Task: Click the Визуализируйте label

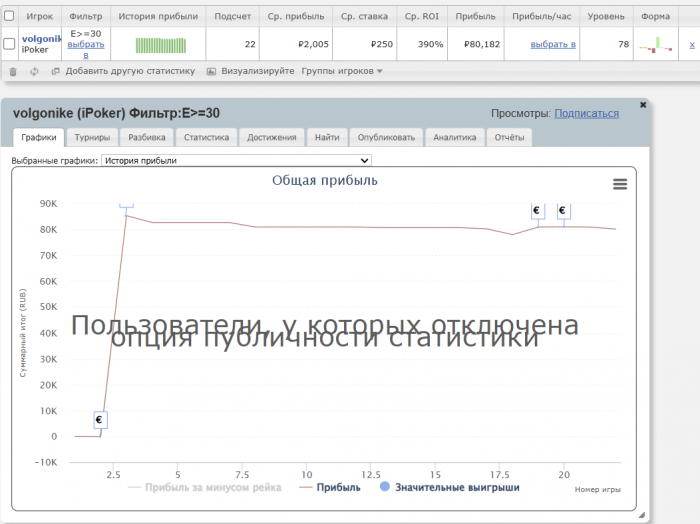Action: [258, 71]
